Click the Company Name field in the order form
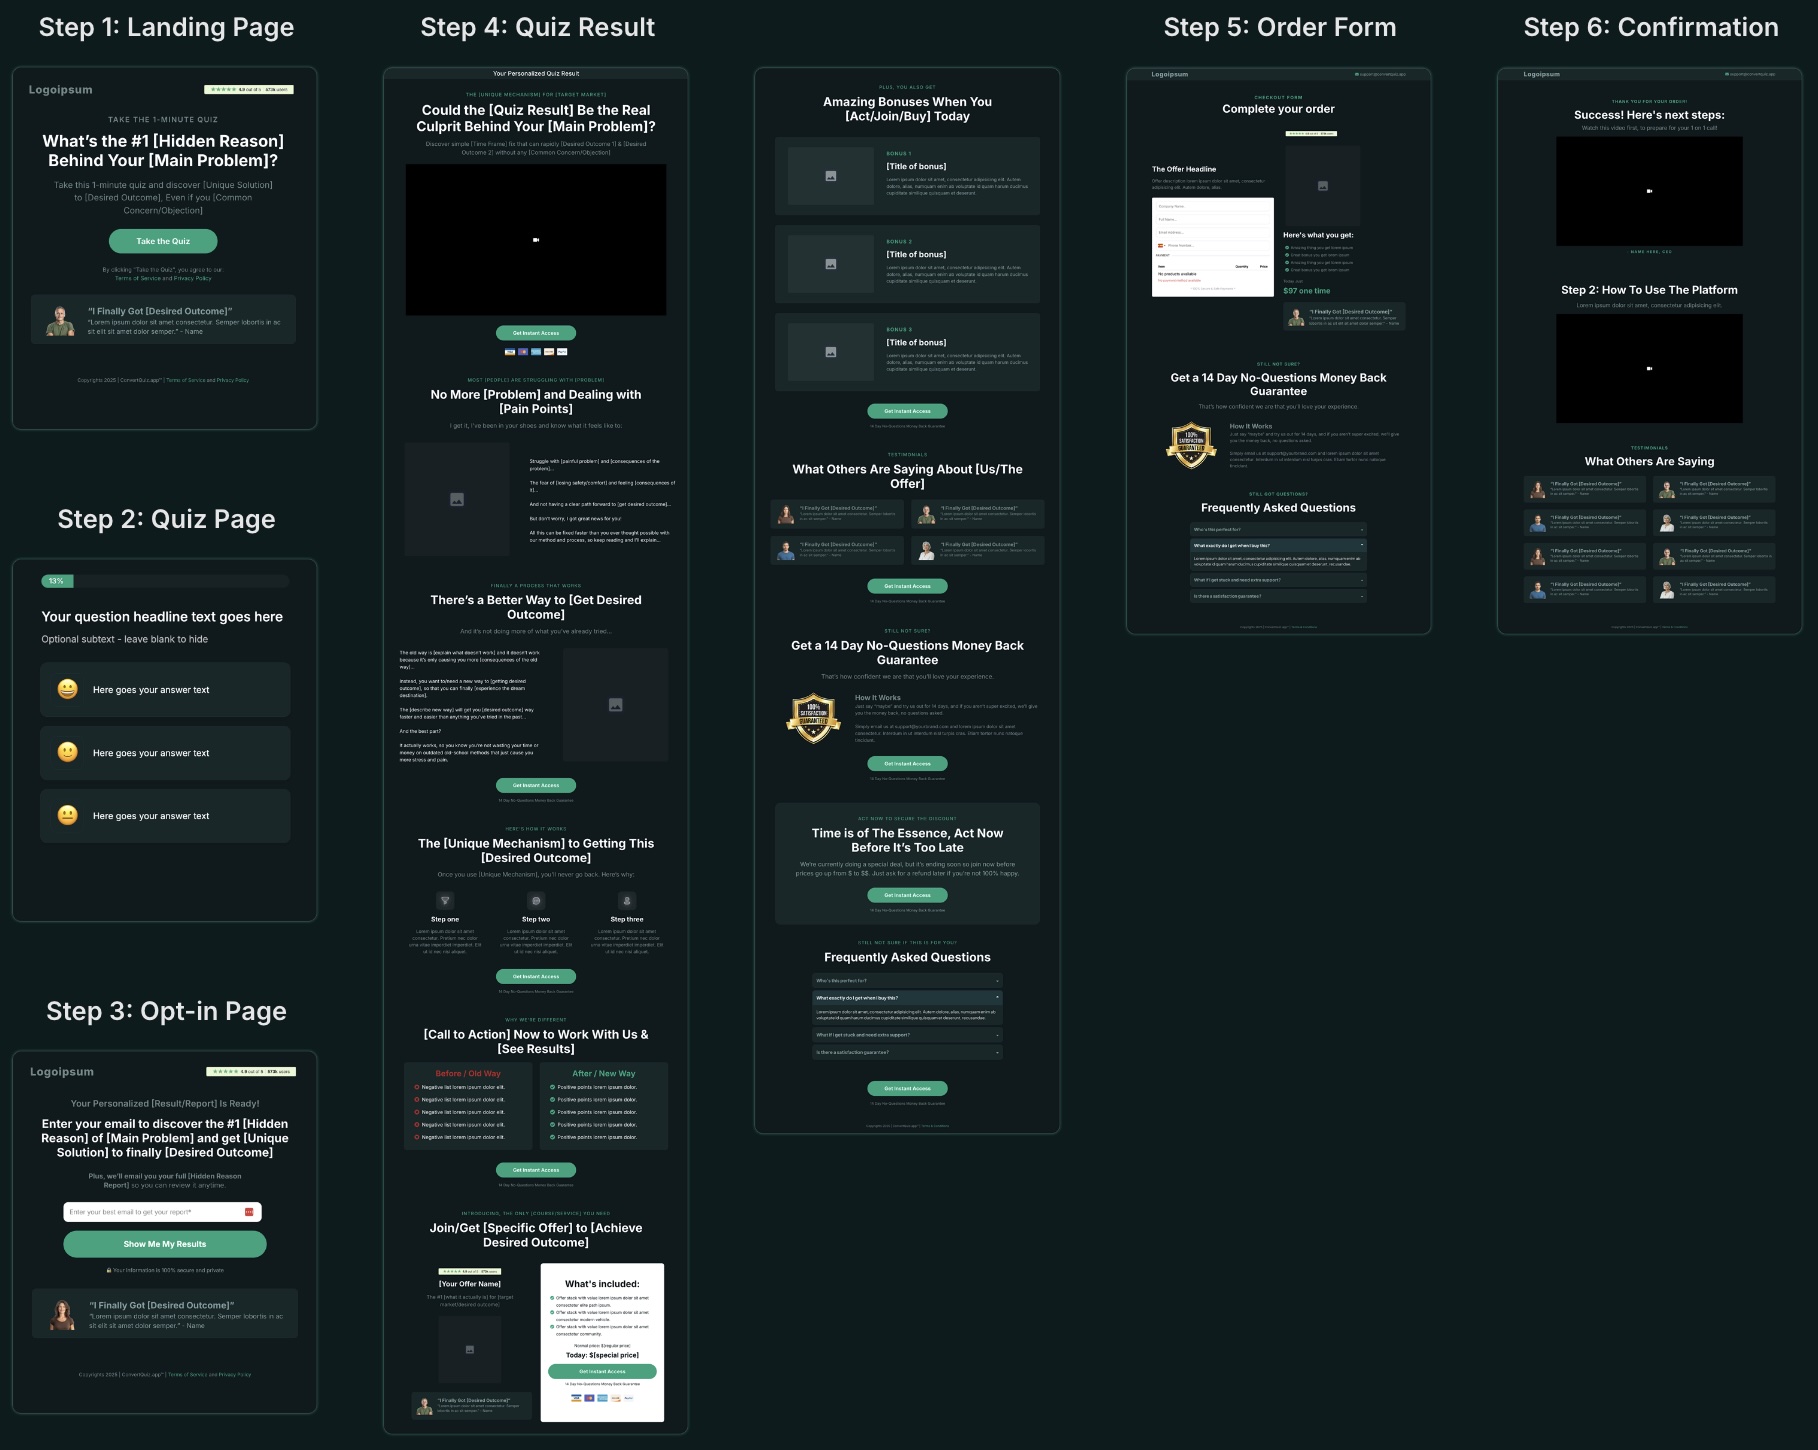Screen dimensions: 1818x1450 click(x=1212, y=207)
